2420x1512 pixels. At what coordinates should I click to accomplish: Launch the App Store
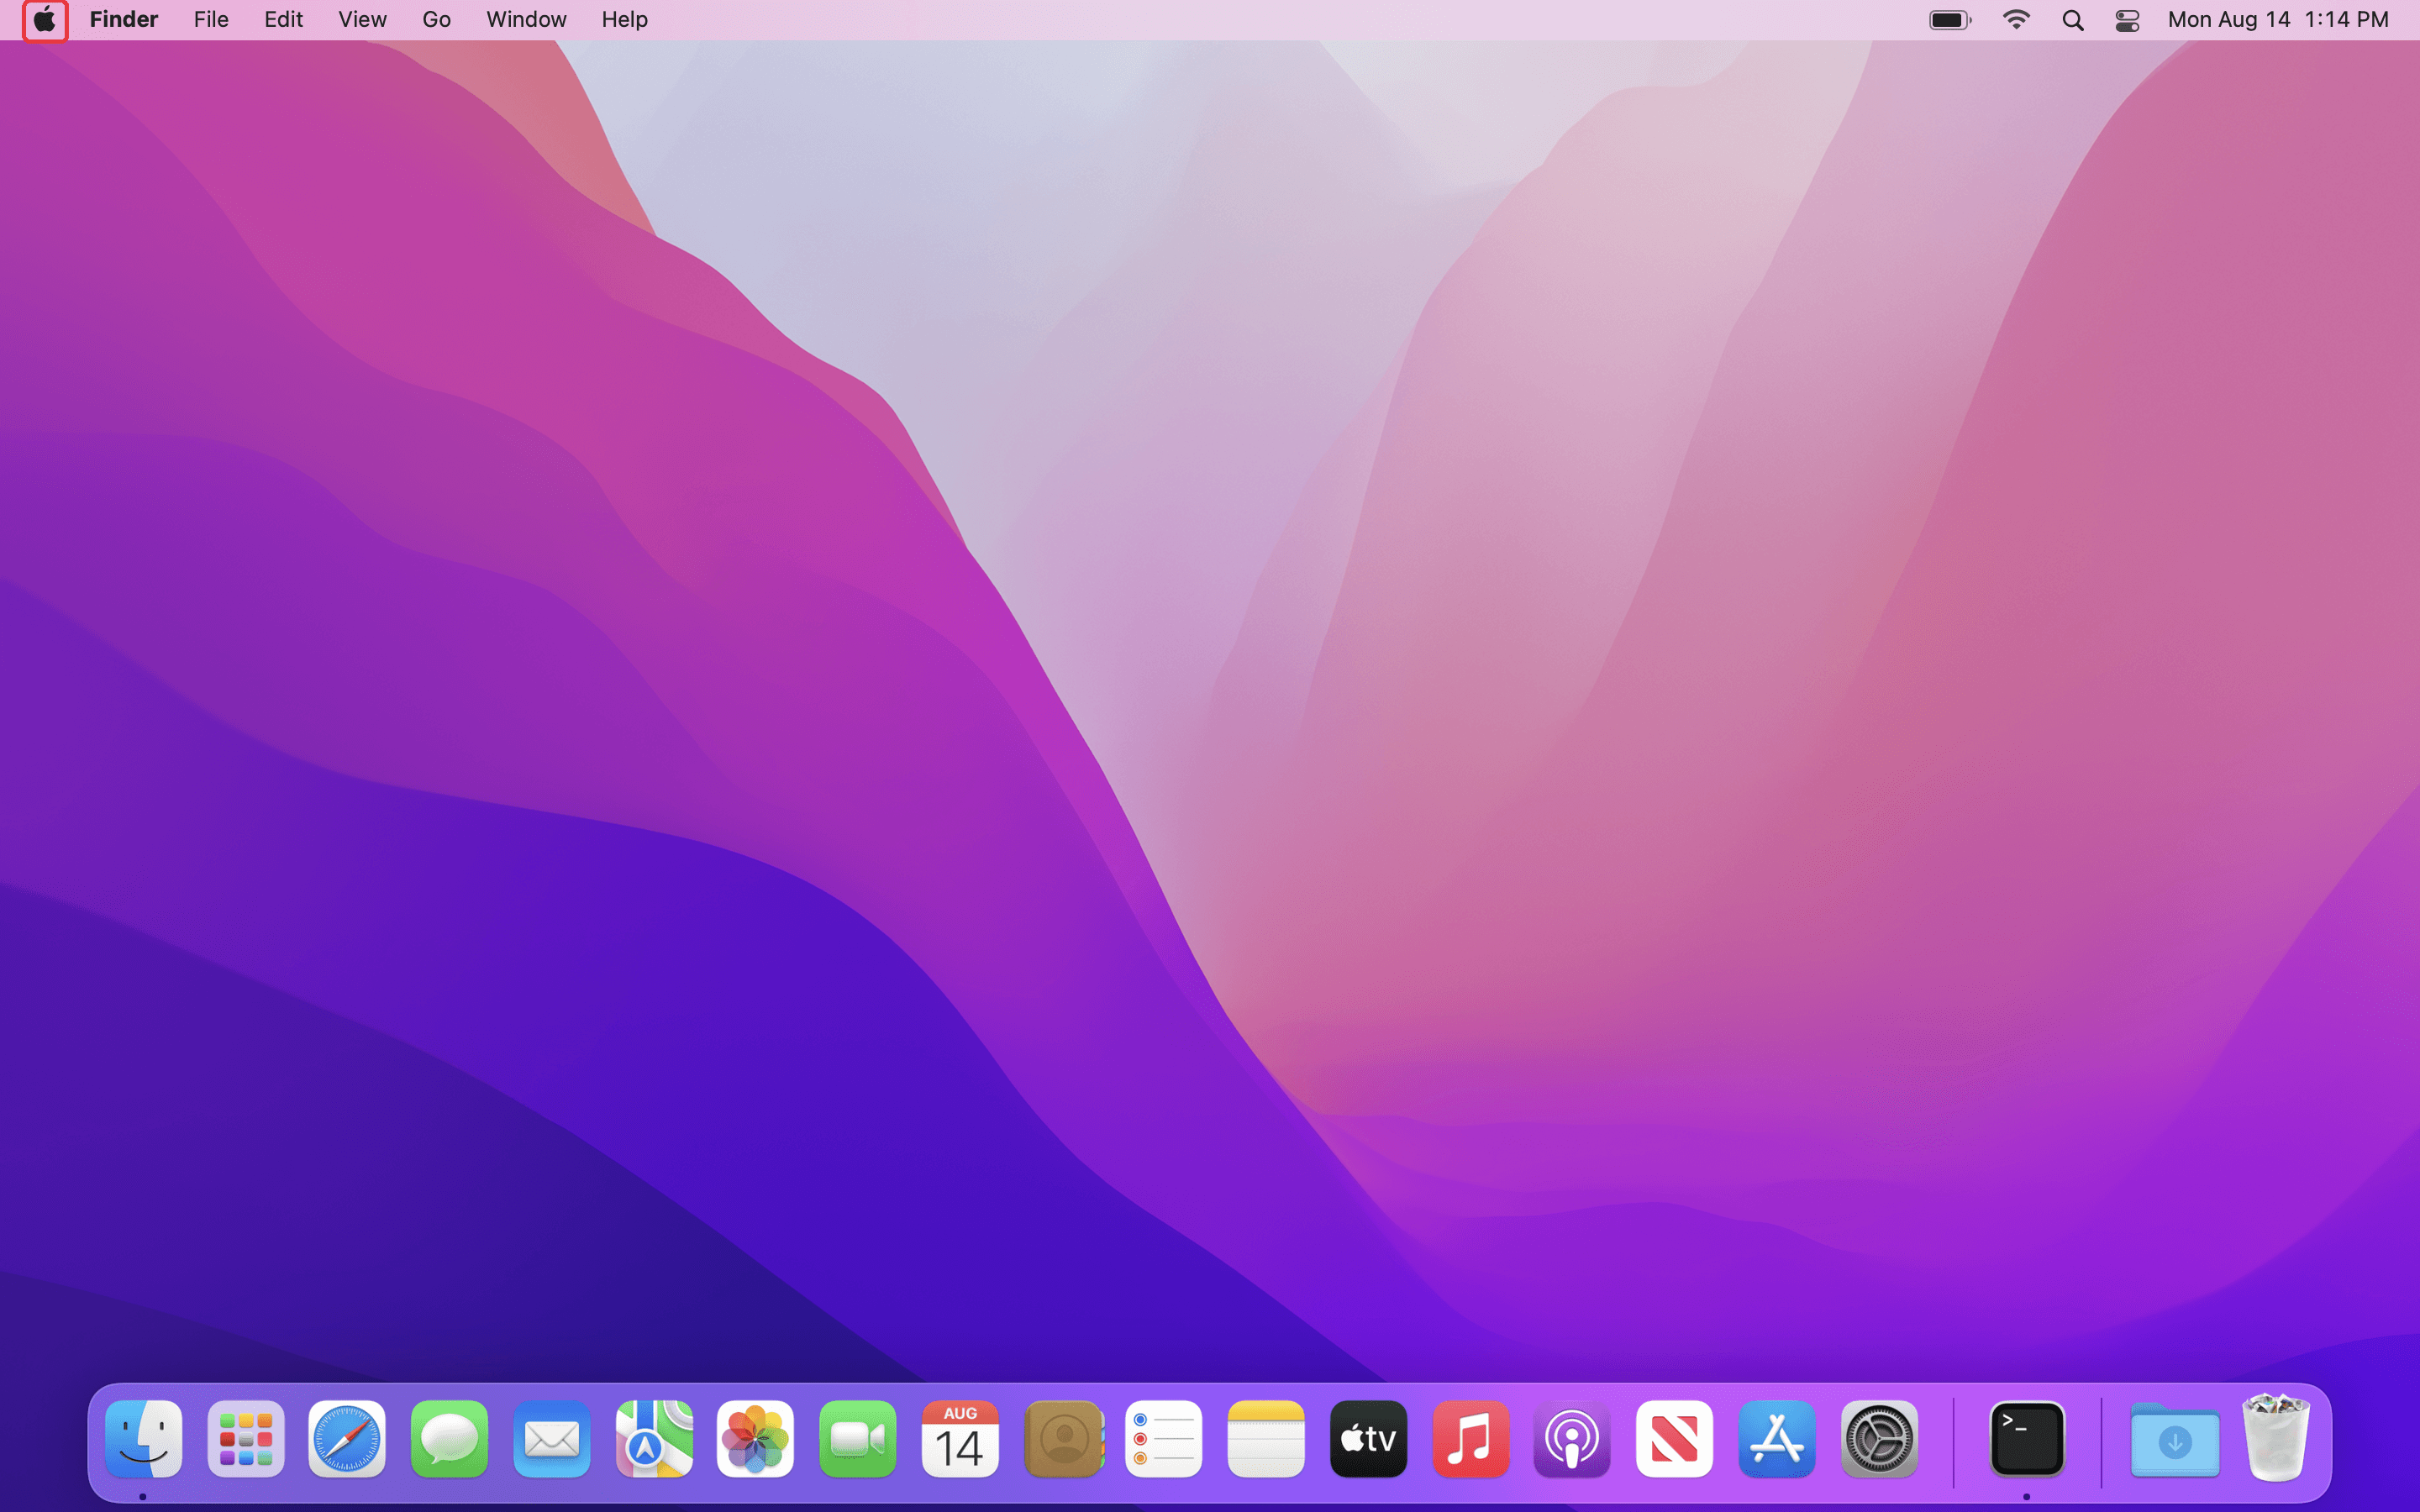click(x=1776, y=1439)
